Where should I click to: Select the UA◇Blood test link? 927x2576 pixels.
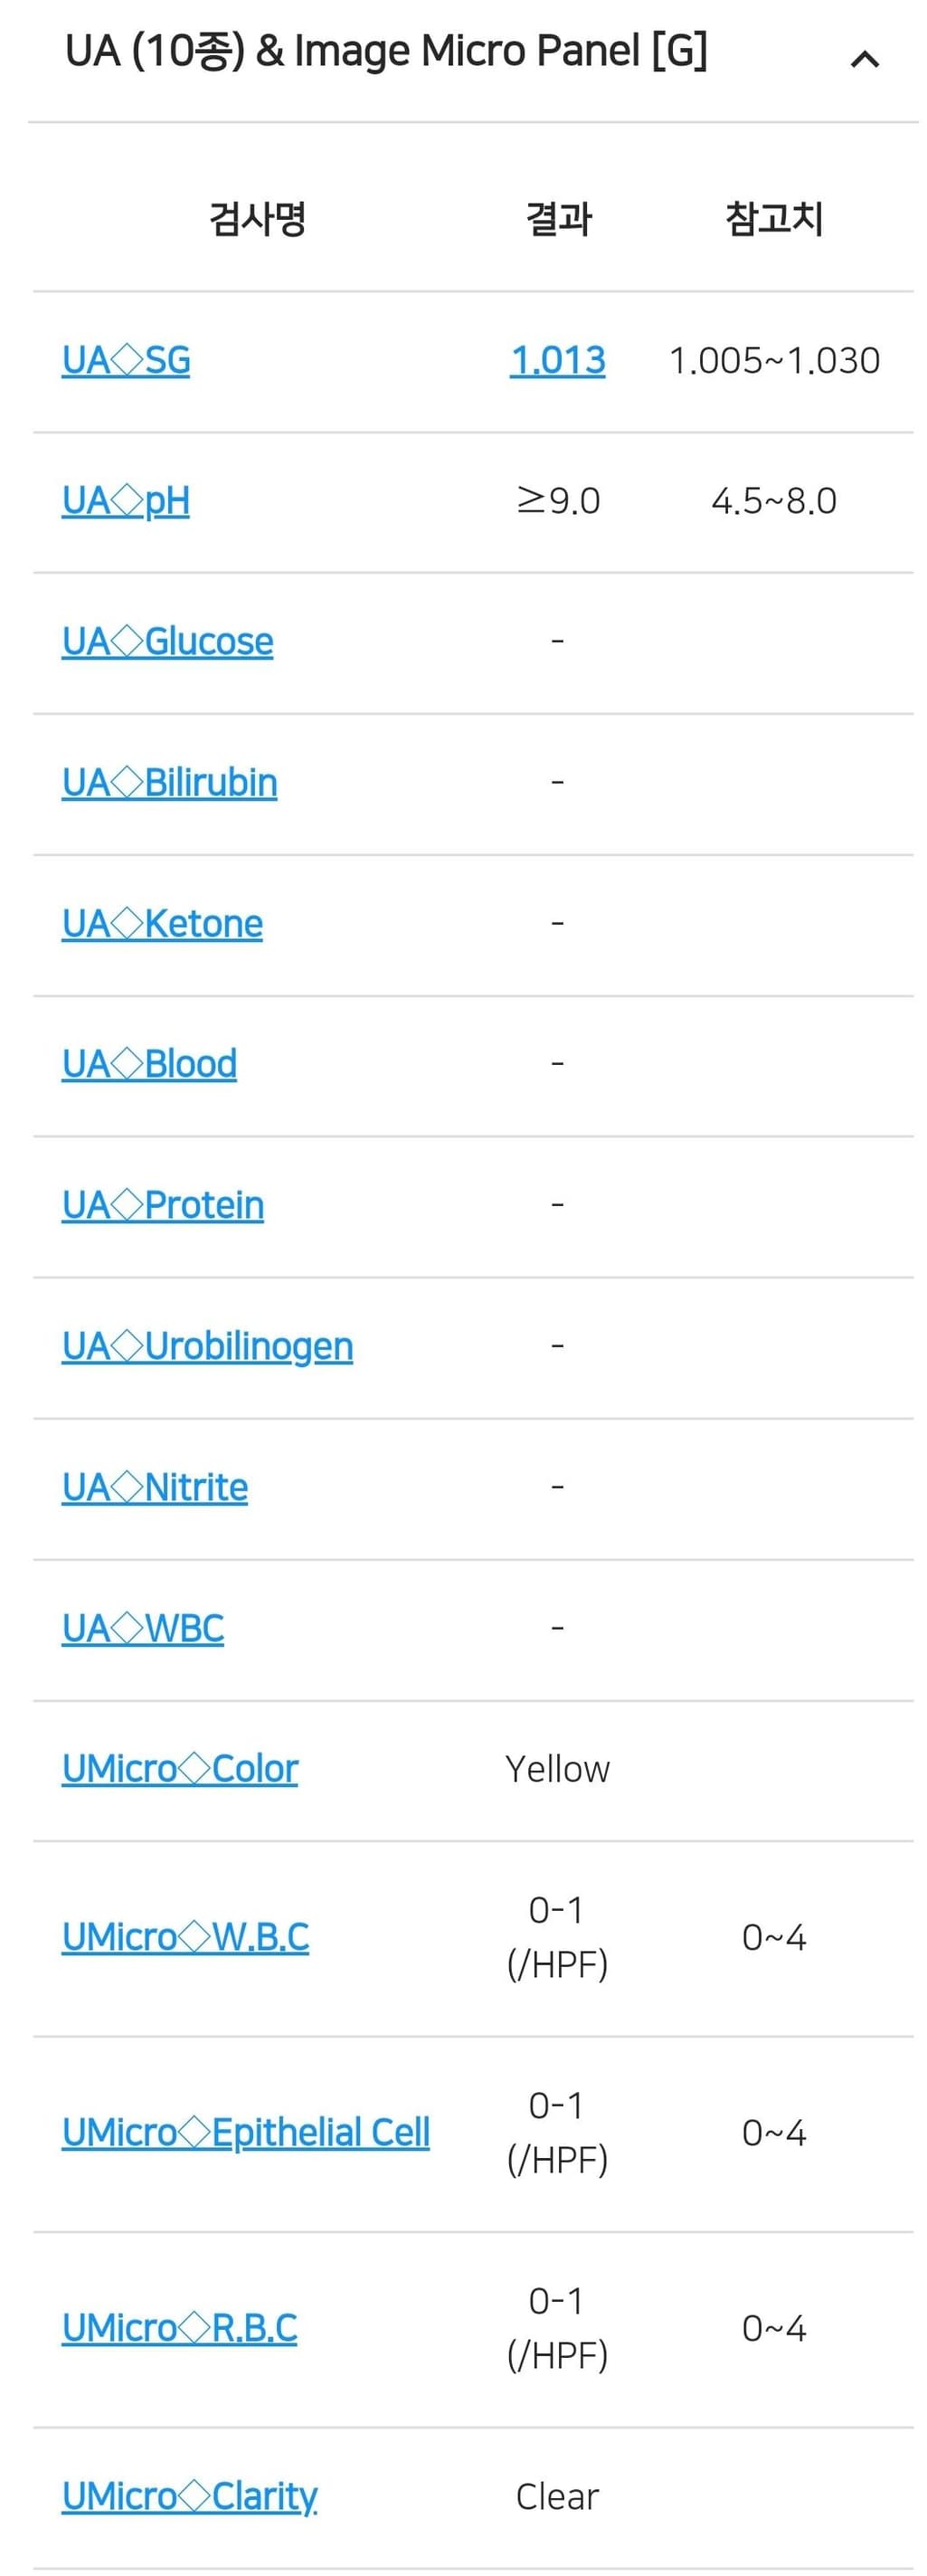point(149,1064)
